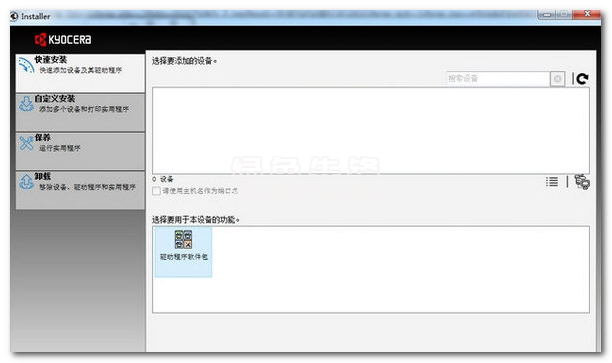Focus the 搜索设备 search box

point(498,79)
